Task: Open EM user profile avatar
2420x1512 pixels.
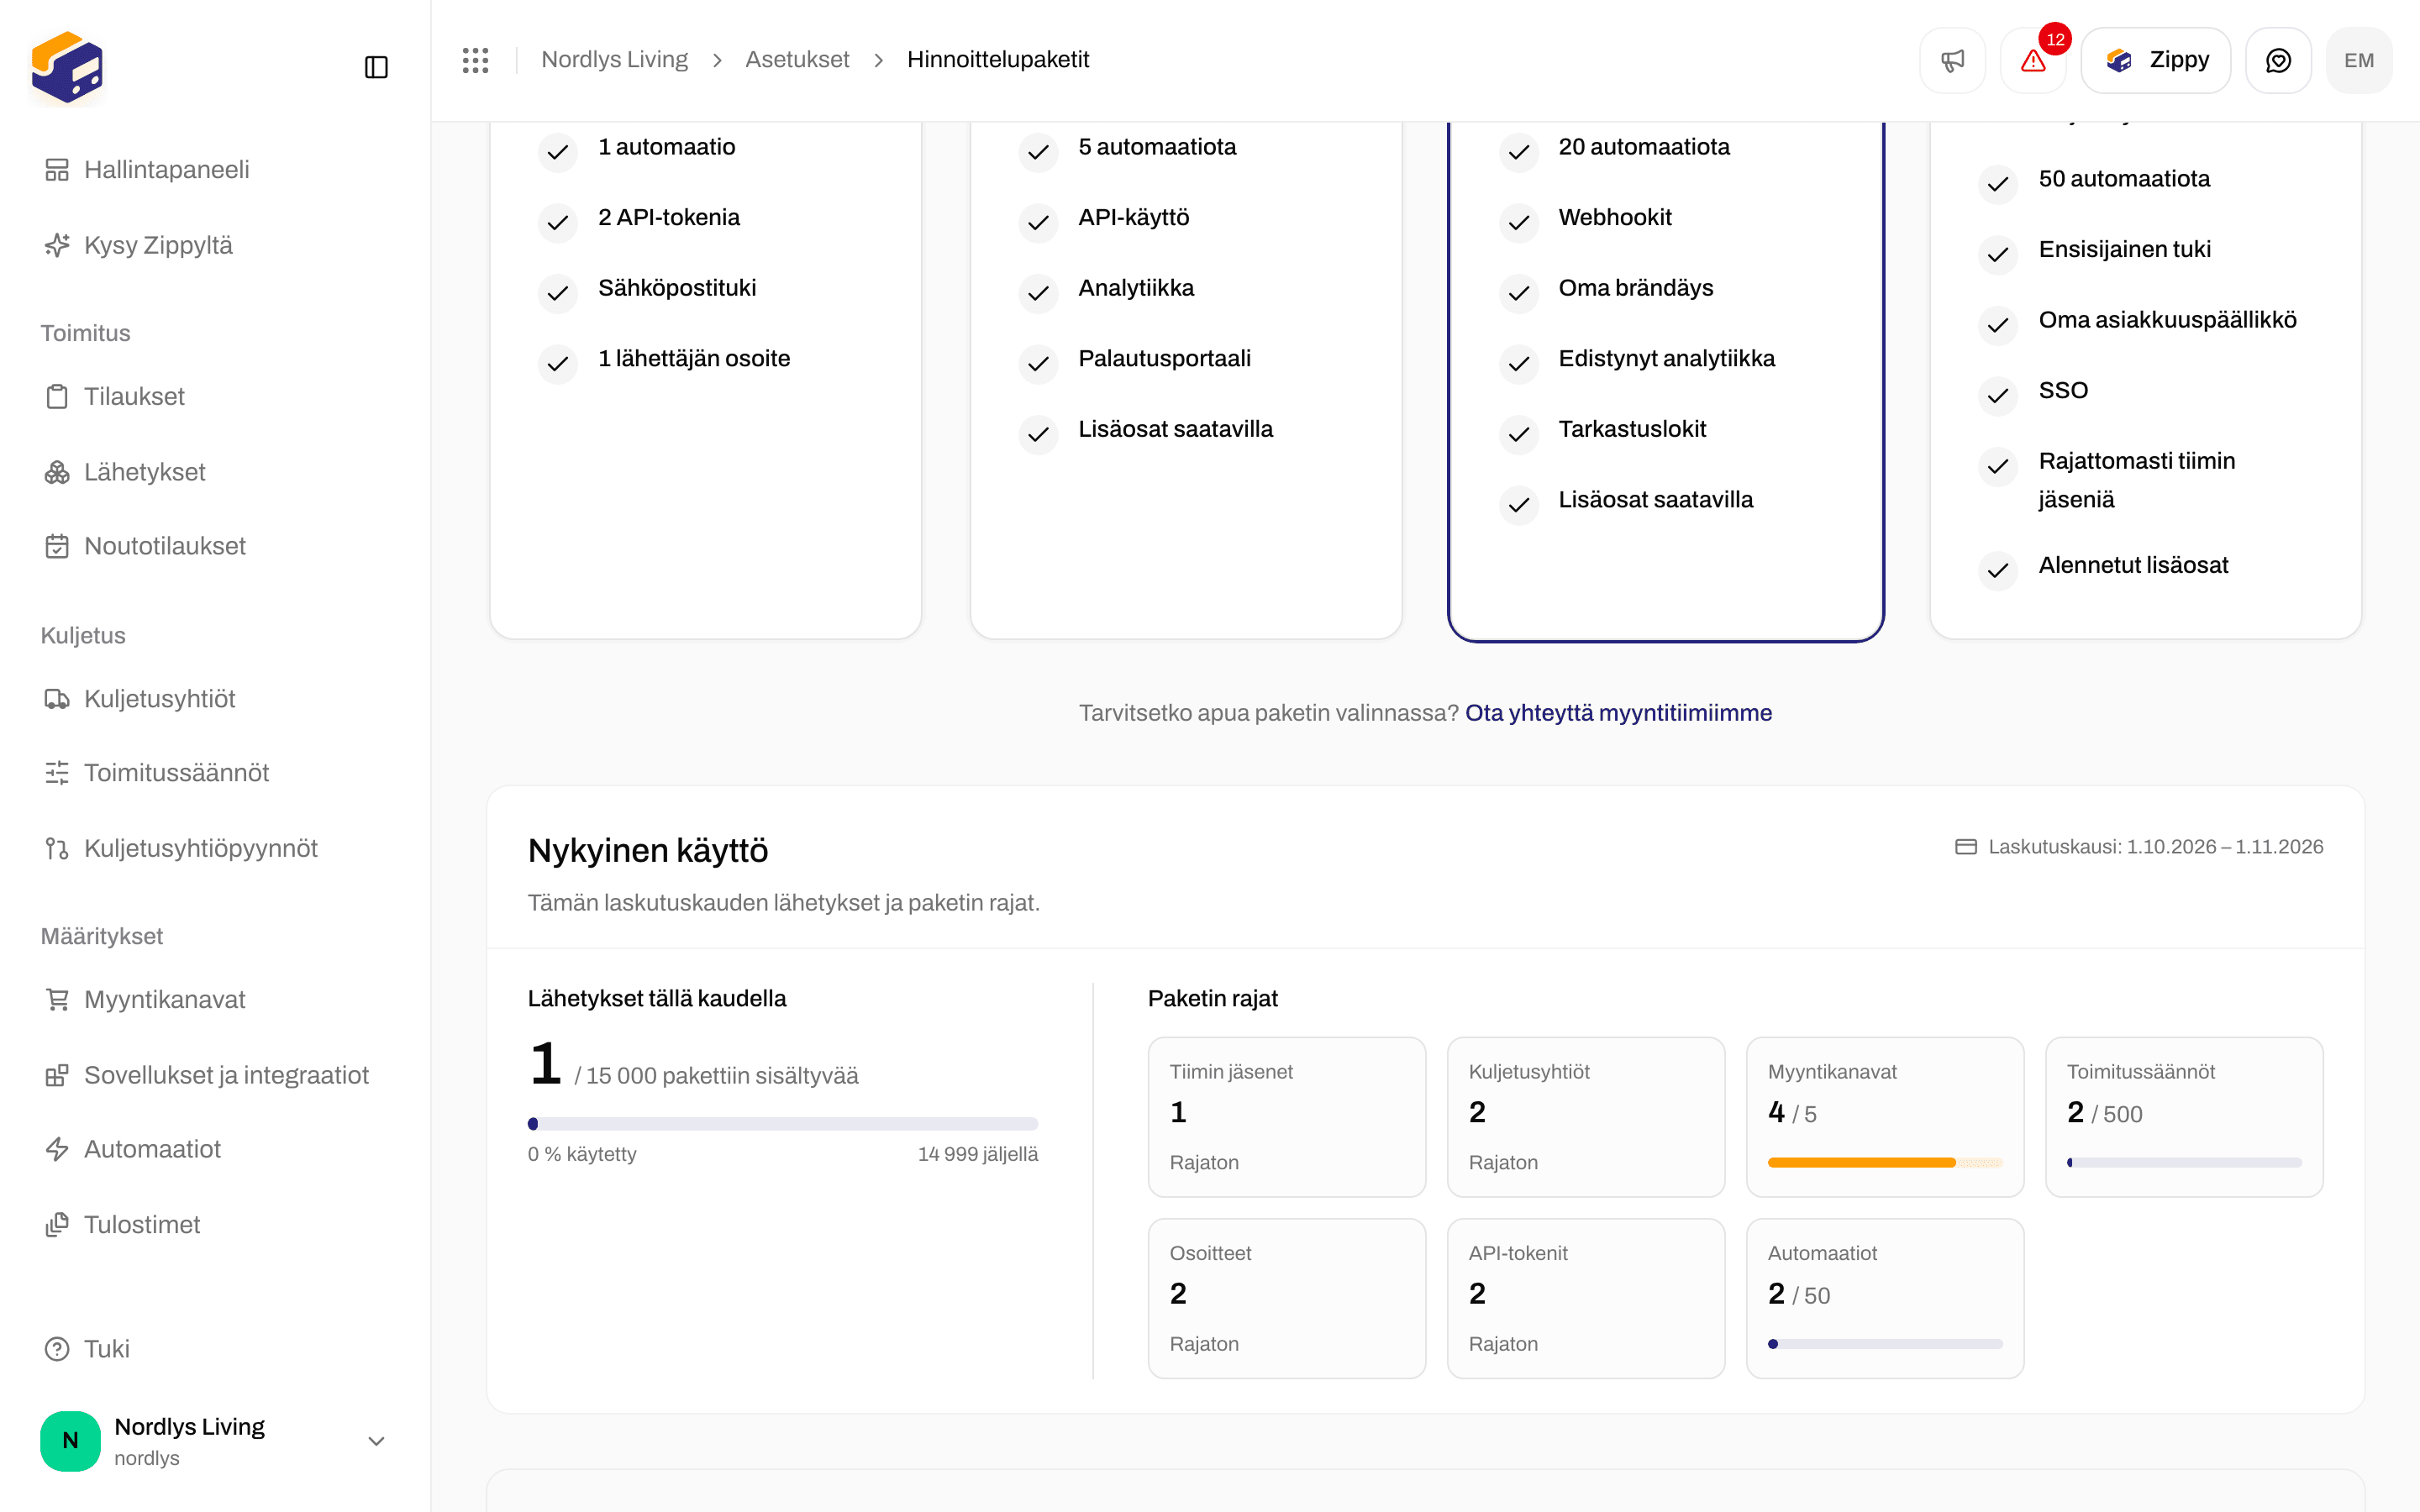Action: [x=2359, y=60]
